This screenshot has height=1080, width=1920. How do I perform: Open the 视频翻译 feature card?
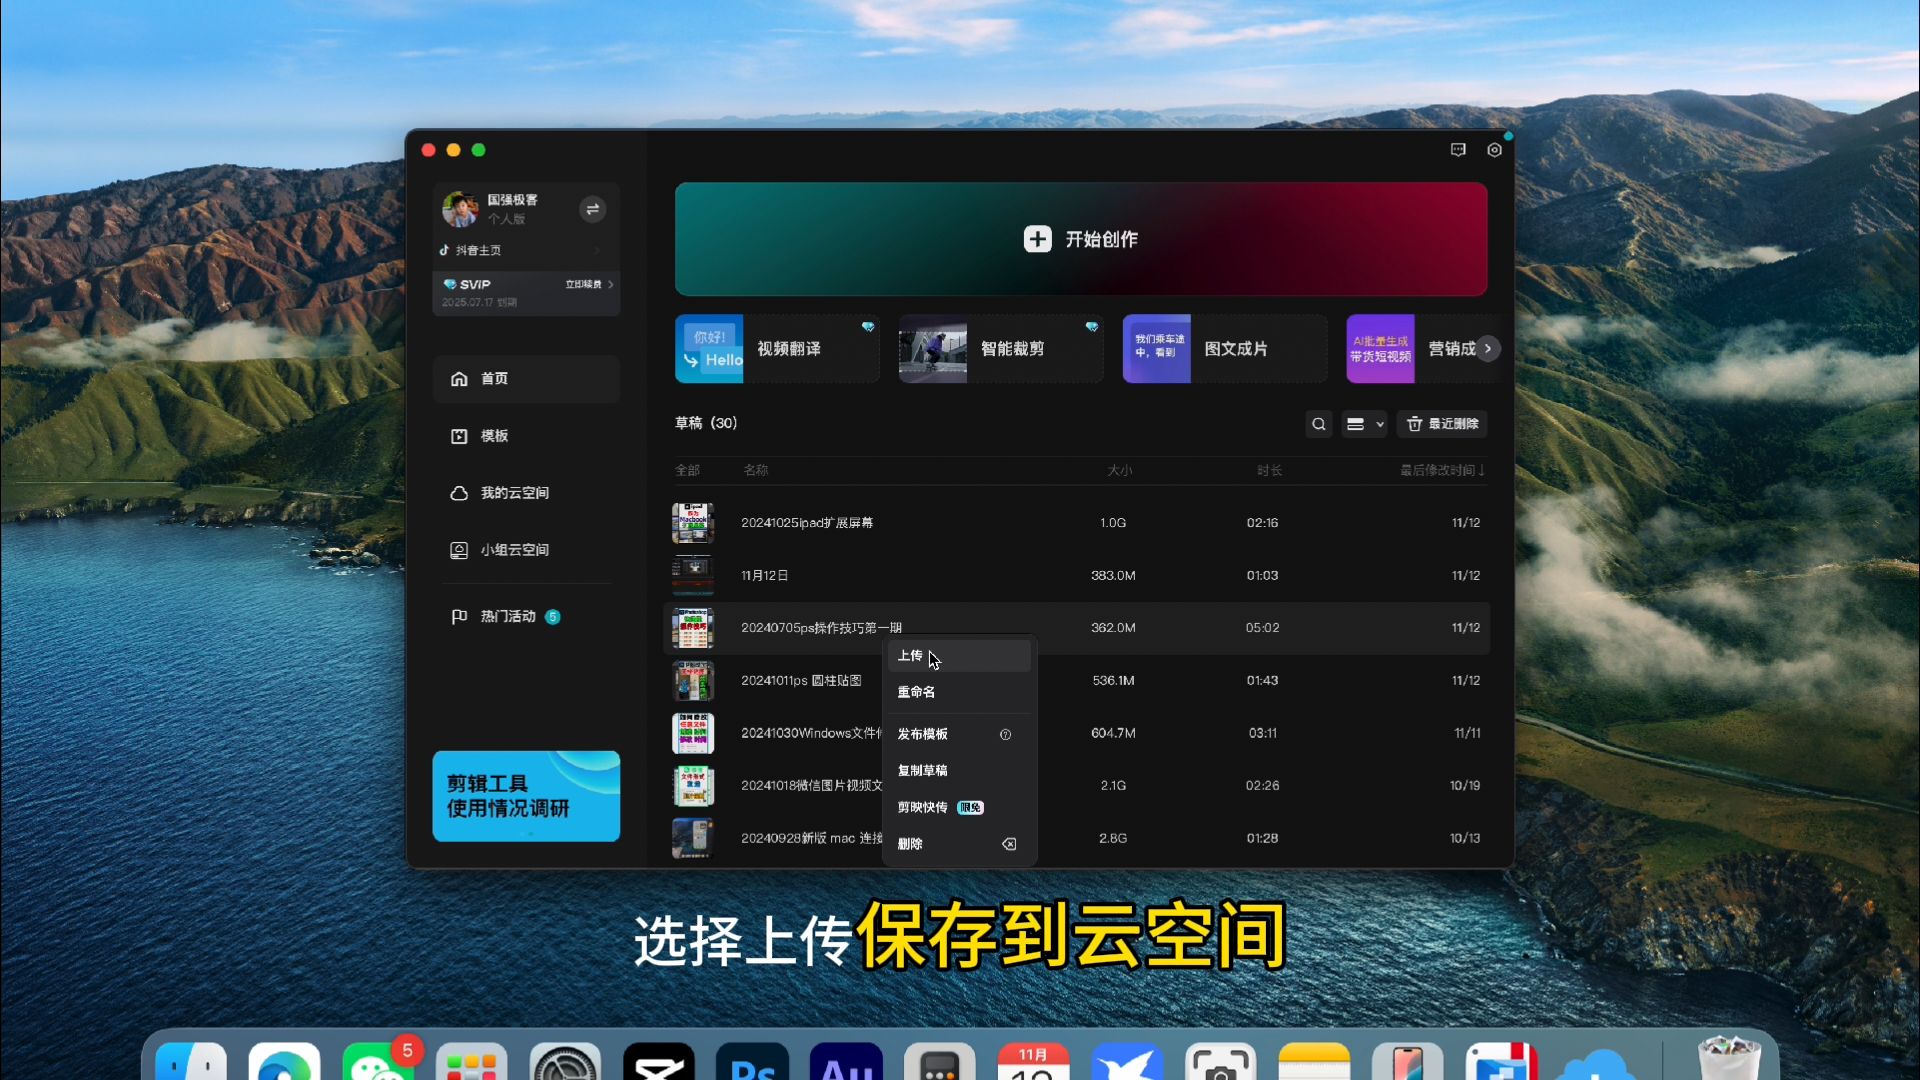point(777,349)
